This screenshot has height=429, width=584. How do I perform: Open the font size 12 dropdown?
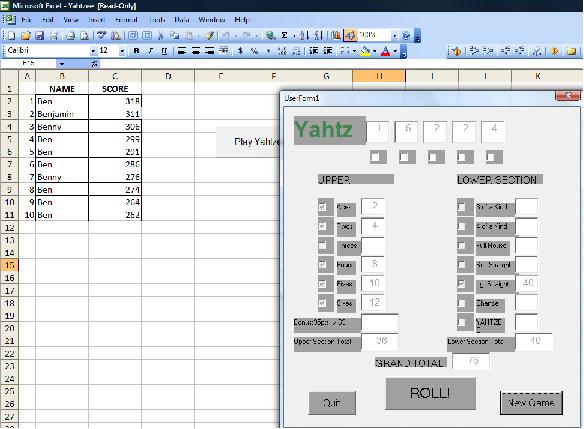[122, 51]
